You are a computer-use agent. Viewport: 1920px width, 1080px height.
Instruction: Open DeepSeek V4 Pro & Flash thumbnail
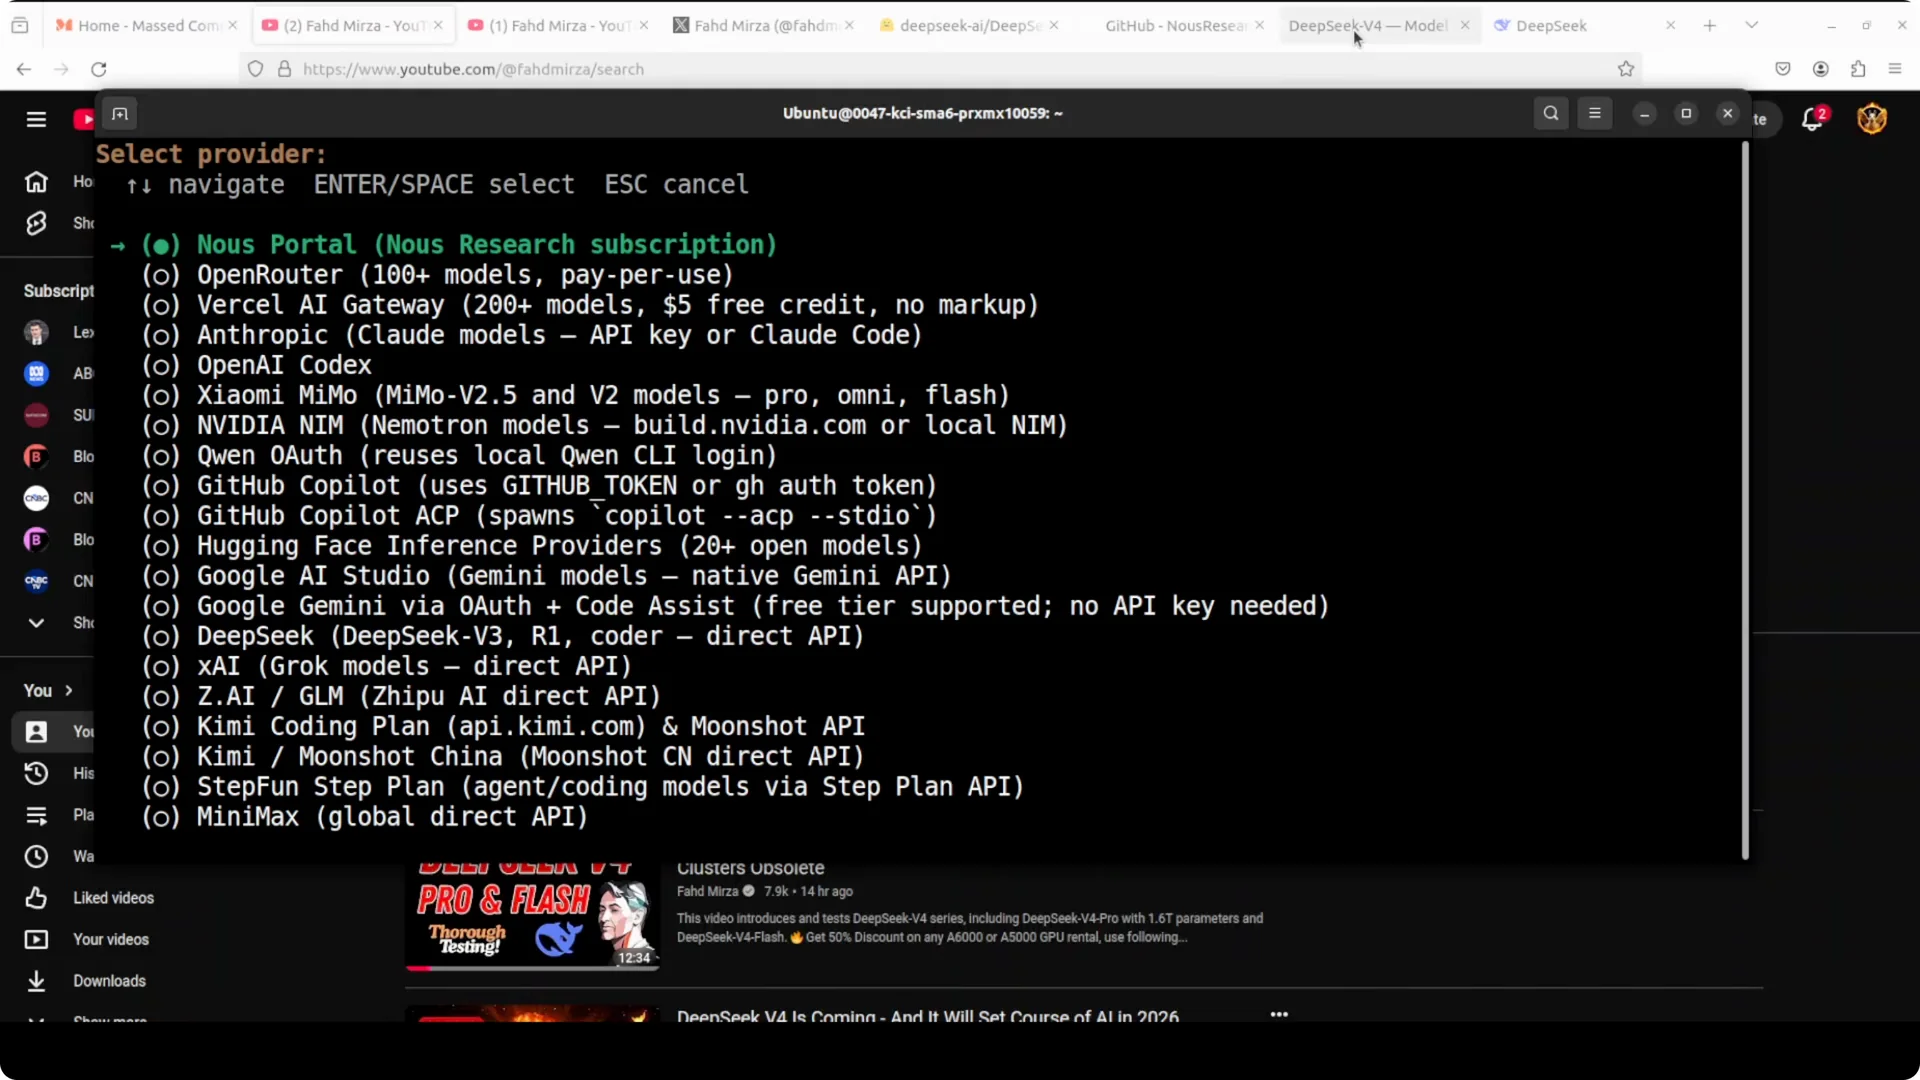pos(532,916)
